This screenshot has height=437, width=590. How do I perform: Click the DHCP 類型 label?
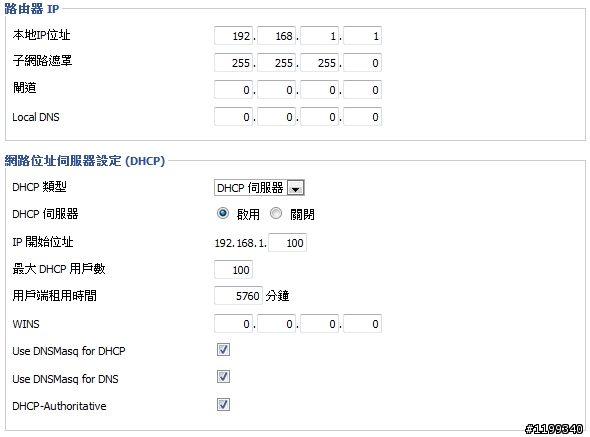(x=39, y=187)
